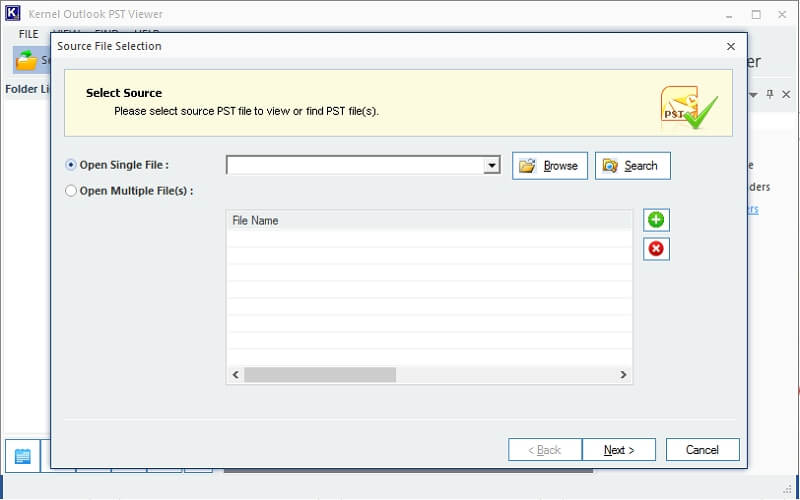Click the Next button
This screenshot has width=800, height=500.
coord(619,449)
